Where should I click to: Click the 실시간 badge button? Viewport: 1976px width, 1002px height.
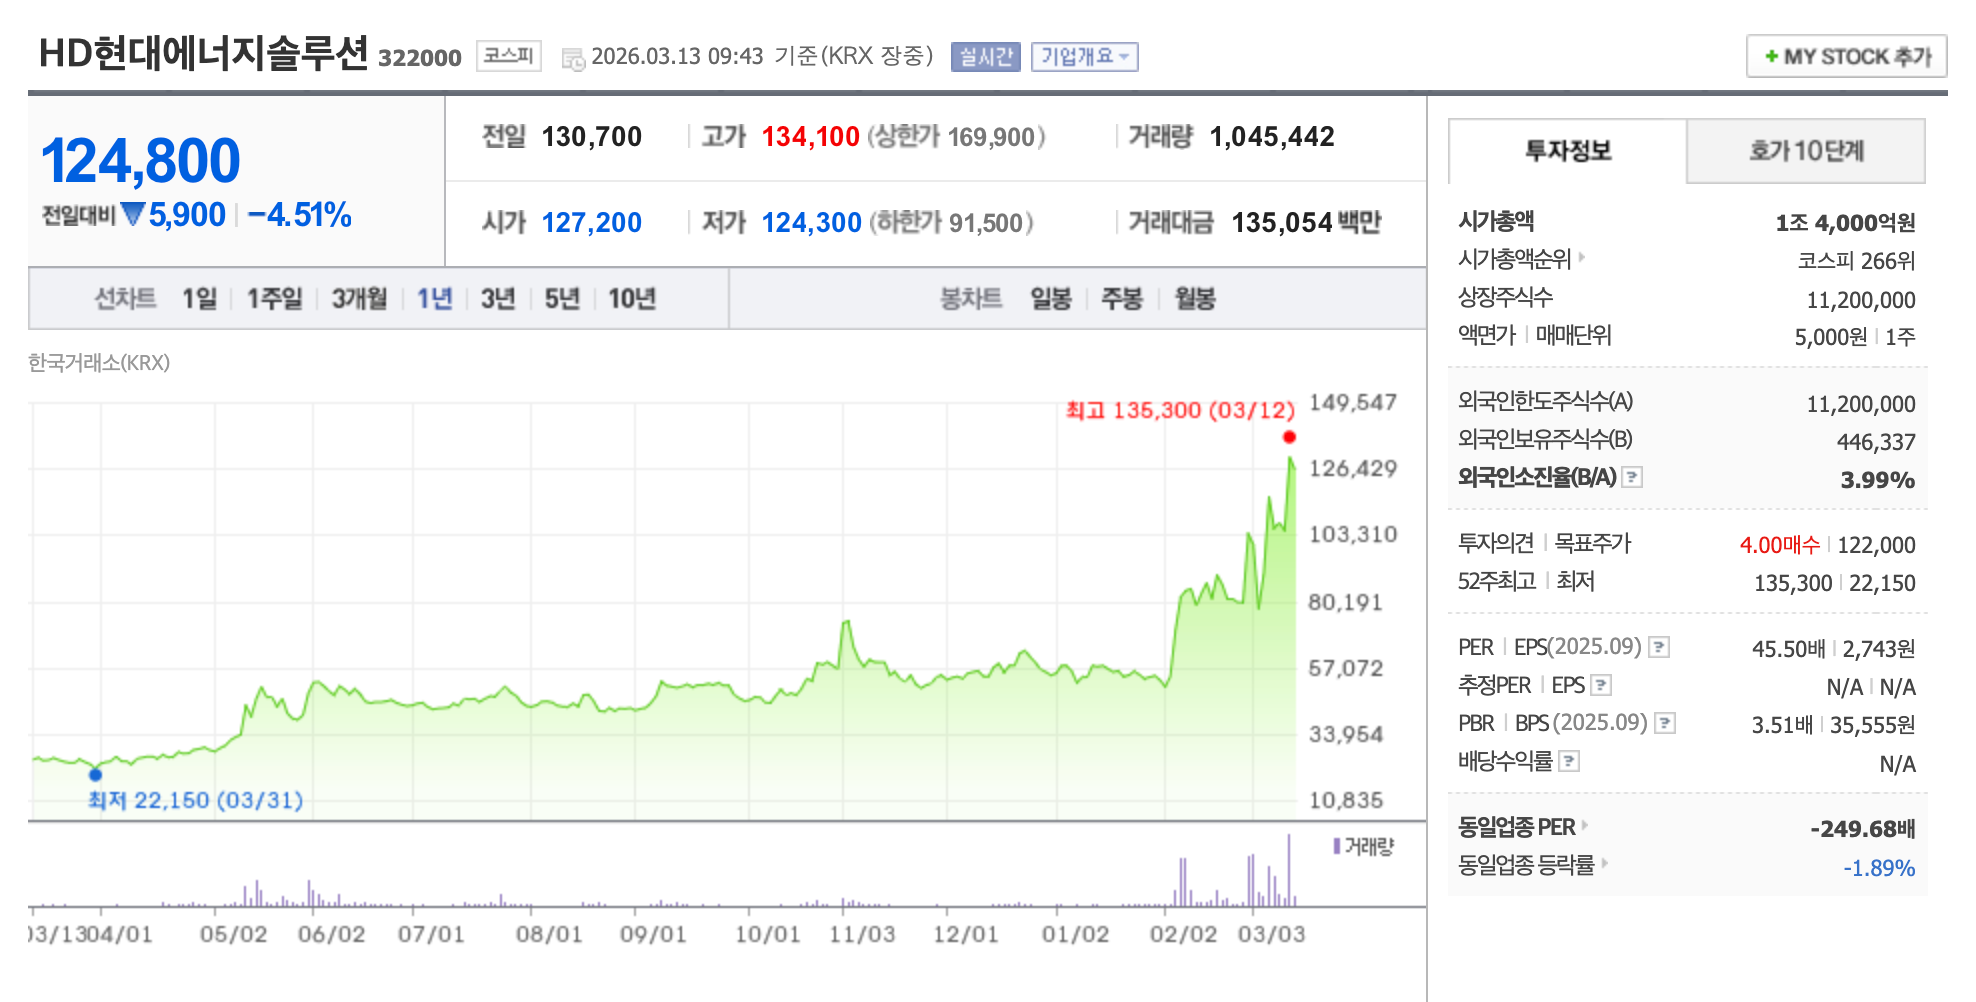tap(985, 56)
